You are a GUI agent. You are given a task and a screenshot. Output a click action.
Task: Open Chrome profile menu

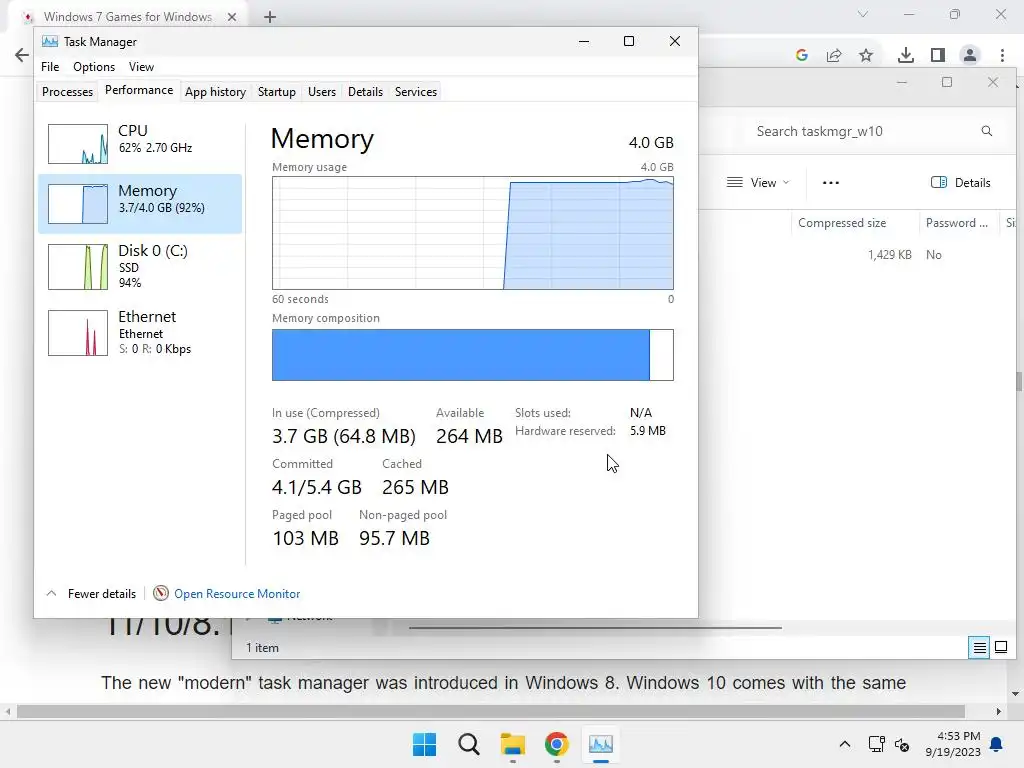tap(970, 56)
